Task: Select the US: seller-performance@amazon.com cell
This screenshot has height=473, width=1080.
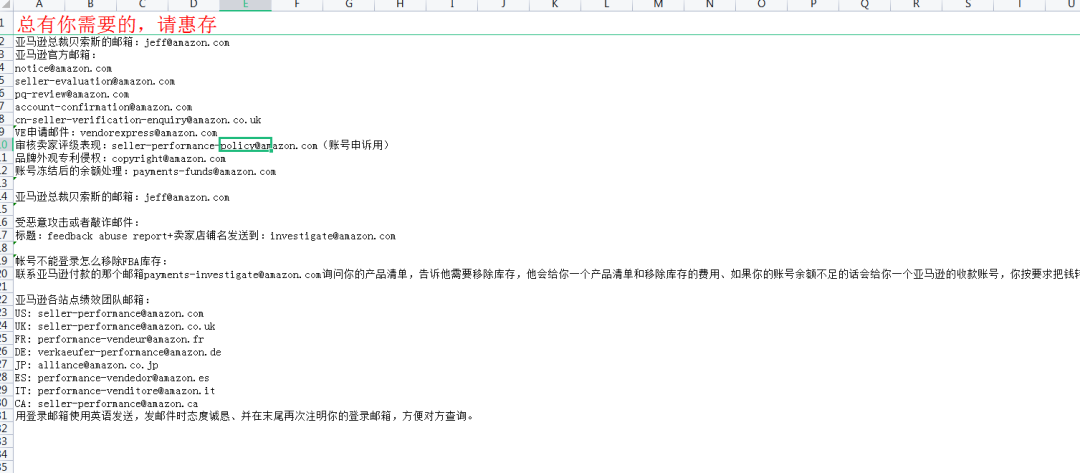Action: click(x=110, y=313)
